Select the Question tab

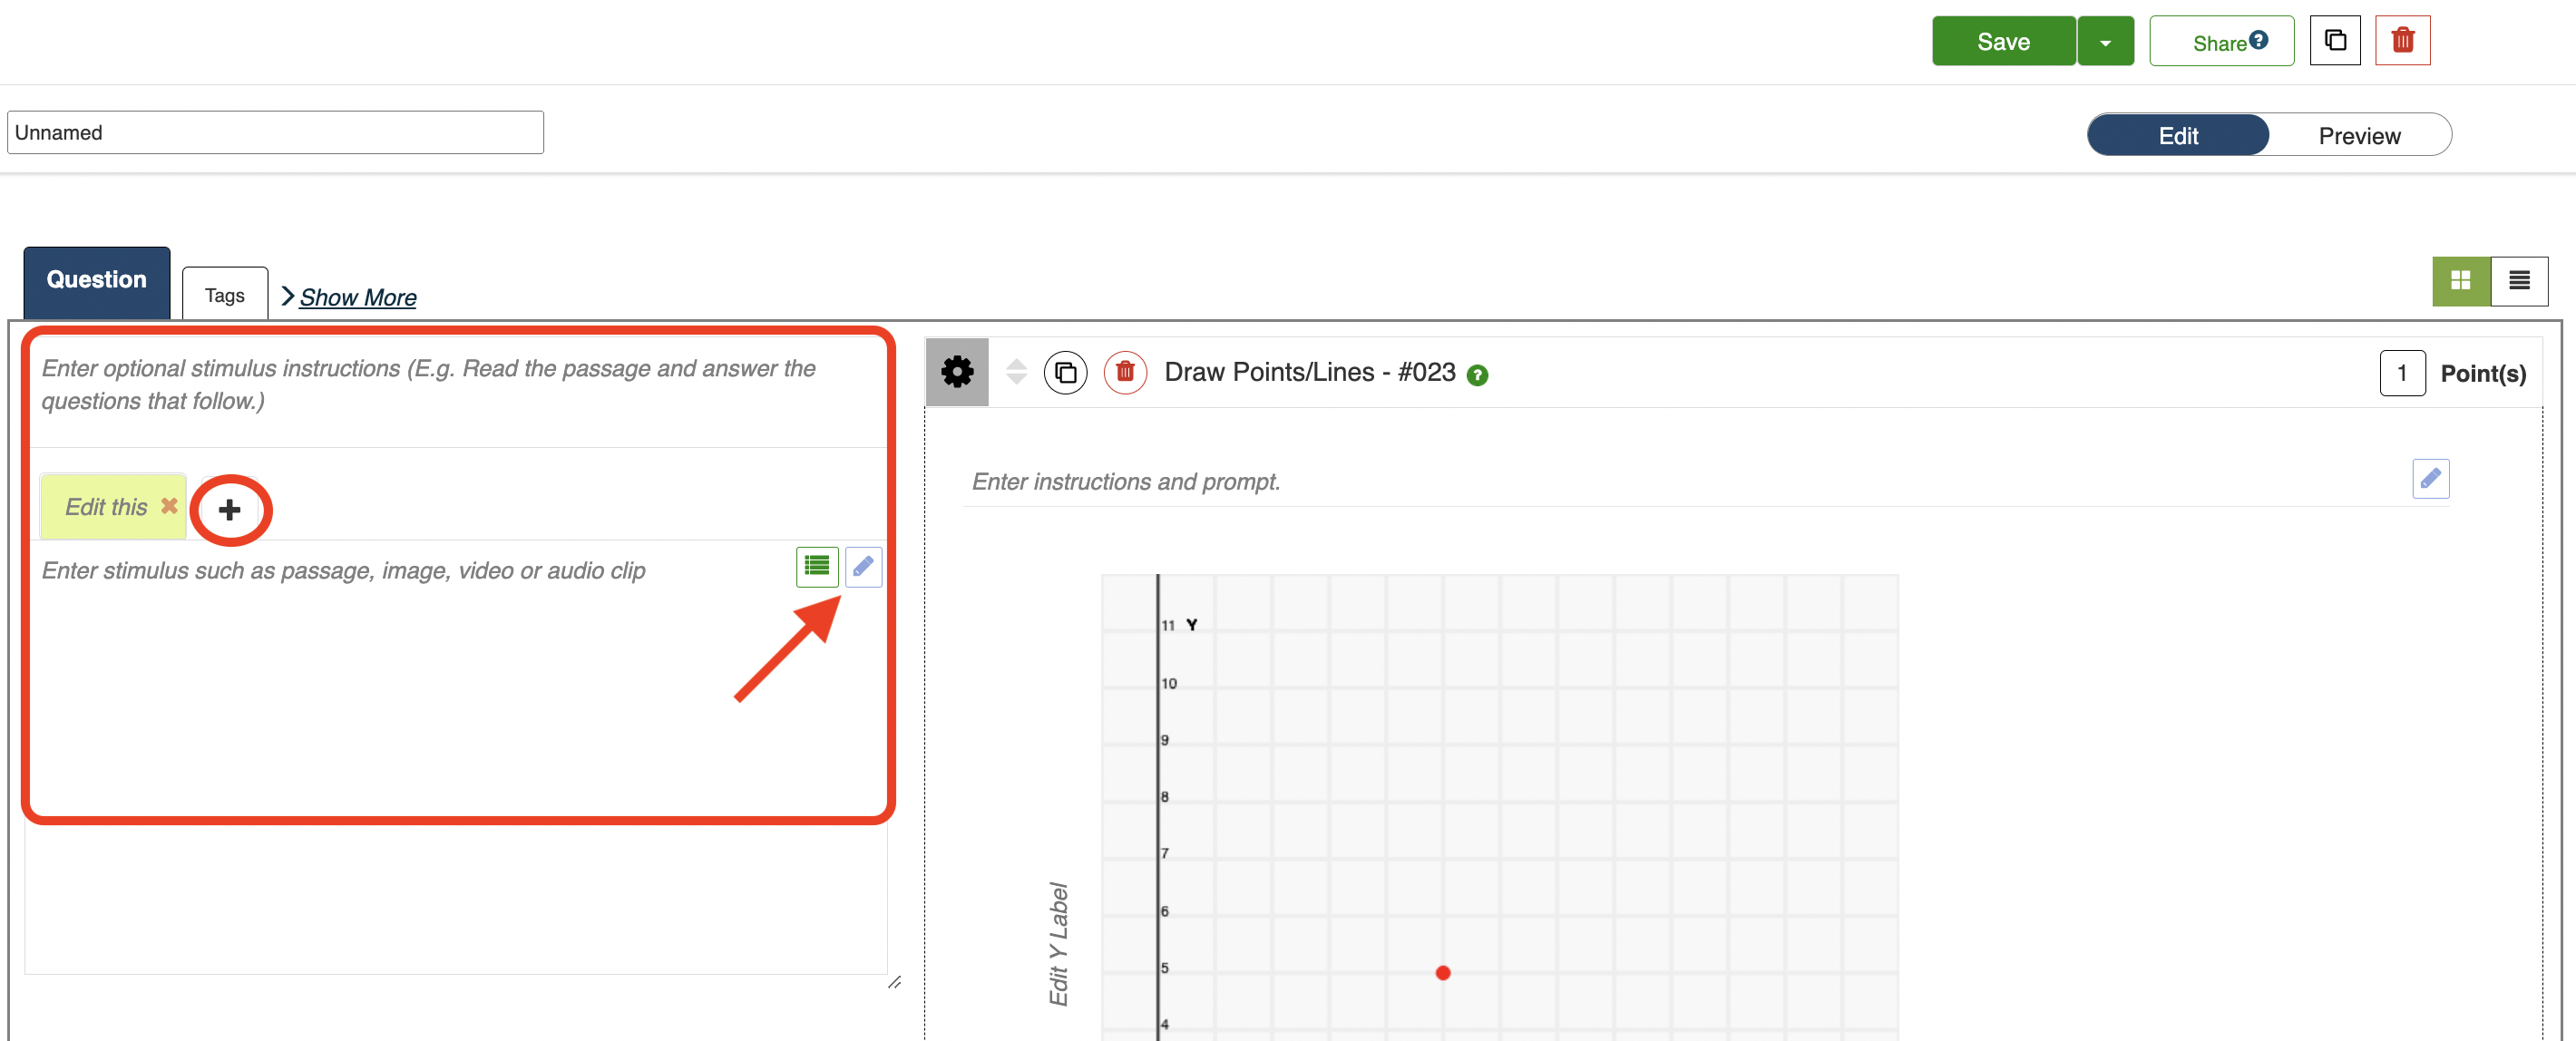click(96, 280)
